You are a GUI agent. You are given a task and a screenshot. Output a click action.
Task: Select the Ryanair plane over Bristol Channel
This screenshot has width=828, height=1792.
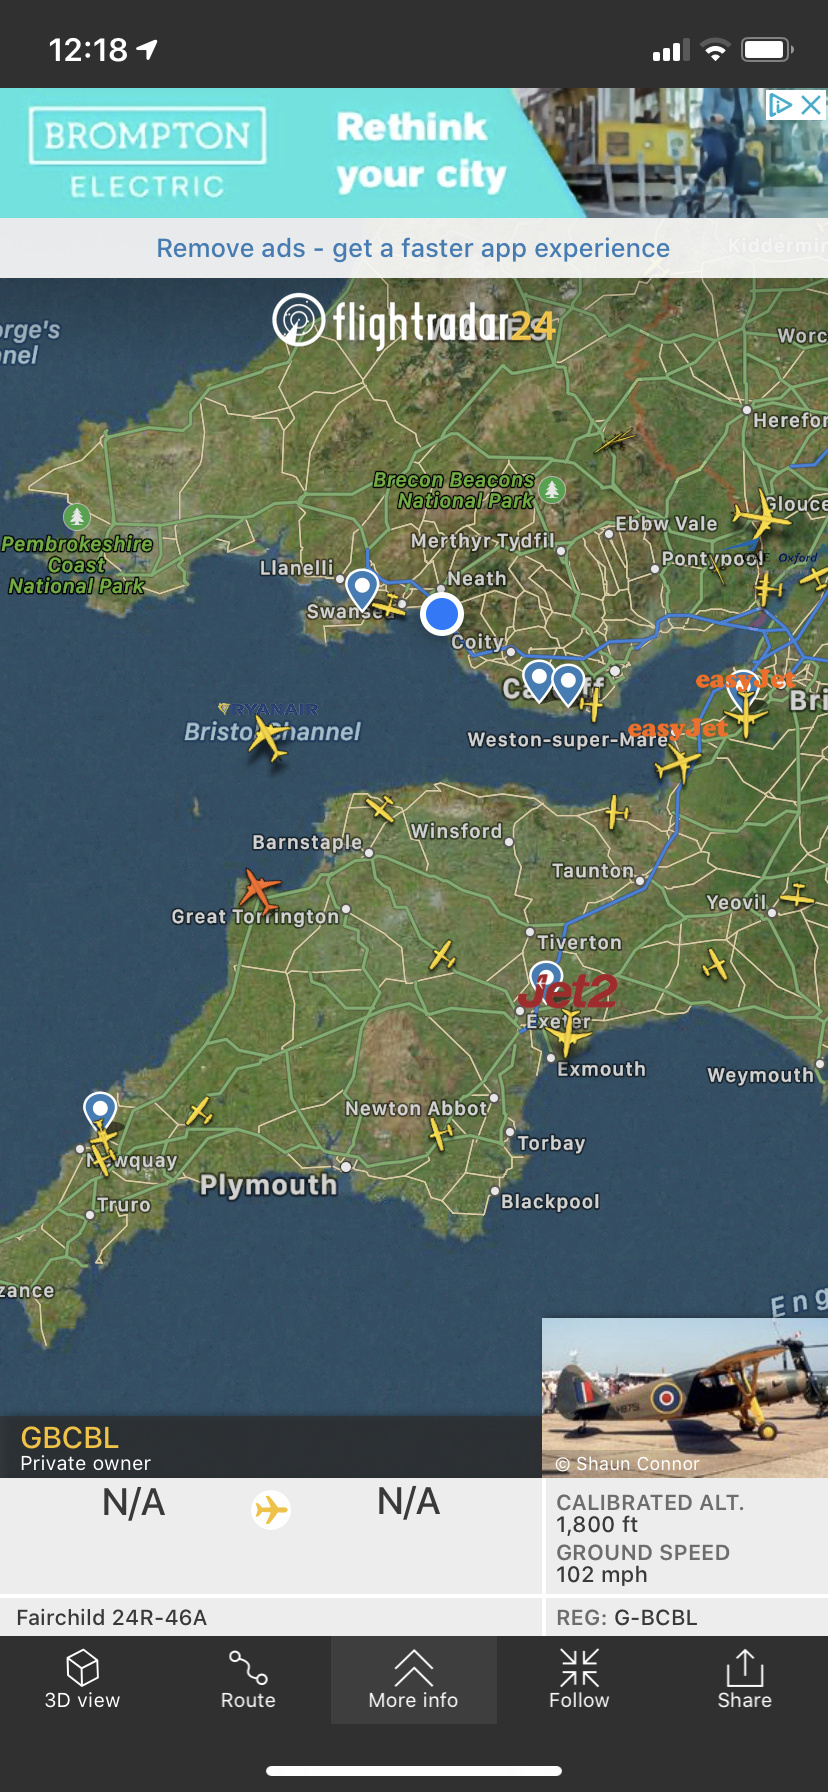[268, 738]
